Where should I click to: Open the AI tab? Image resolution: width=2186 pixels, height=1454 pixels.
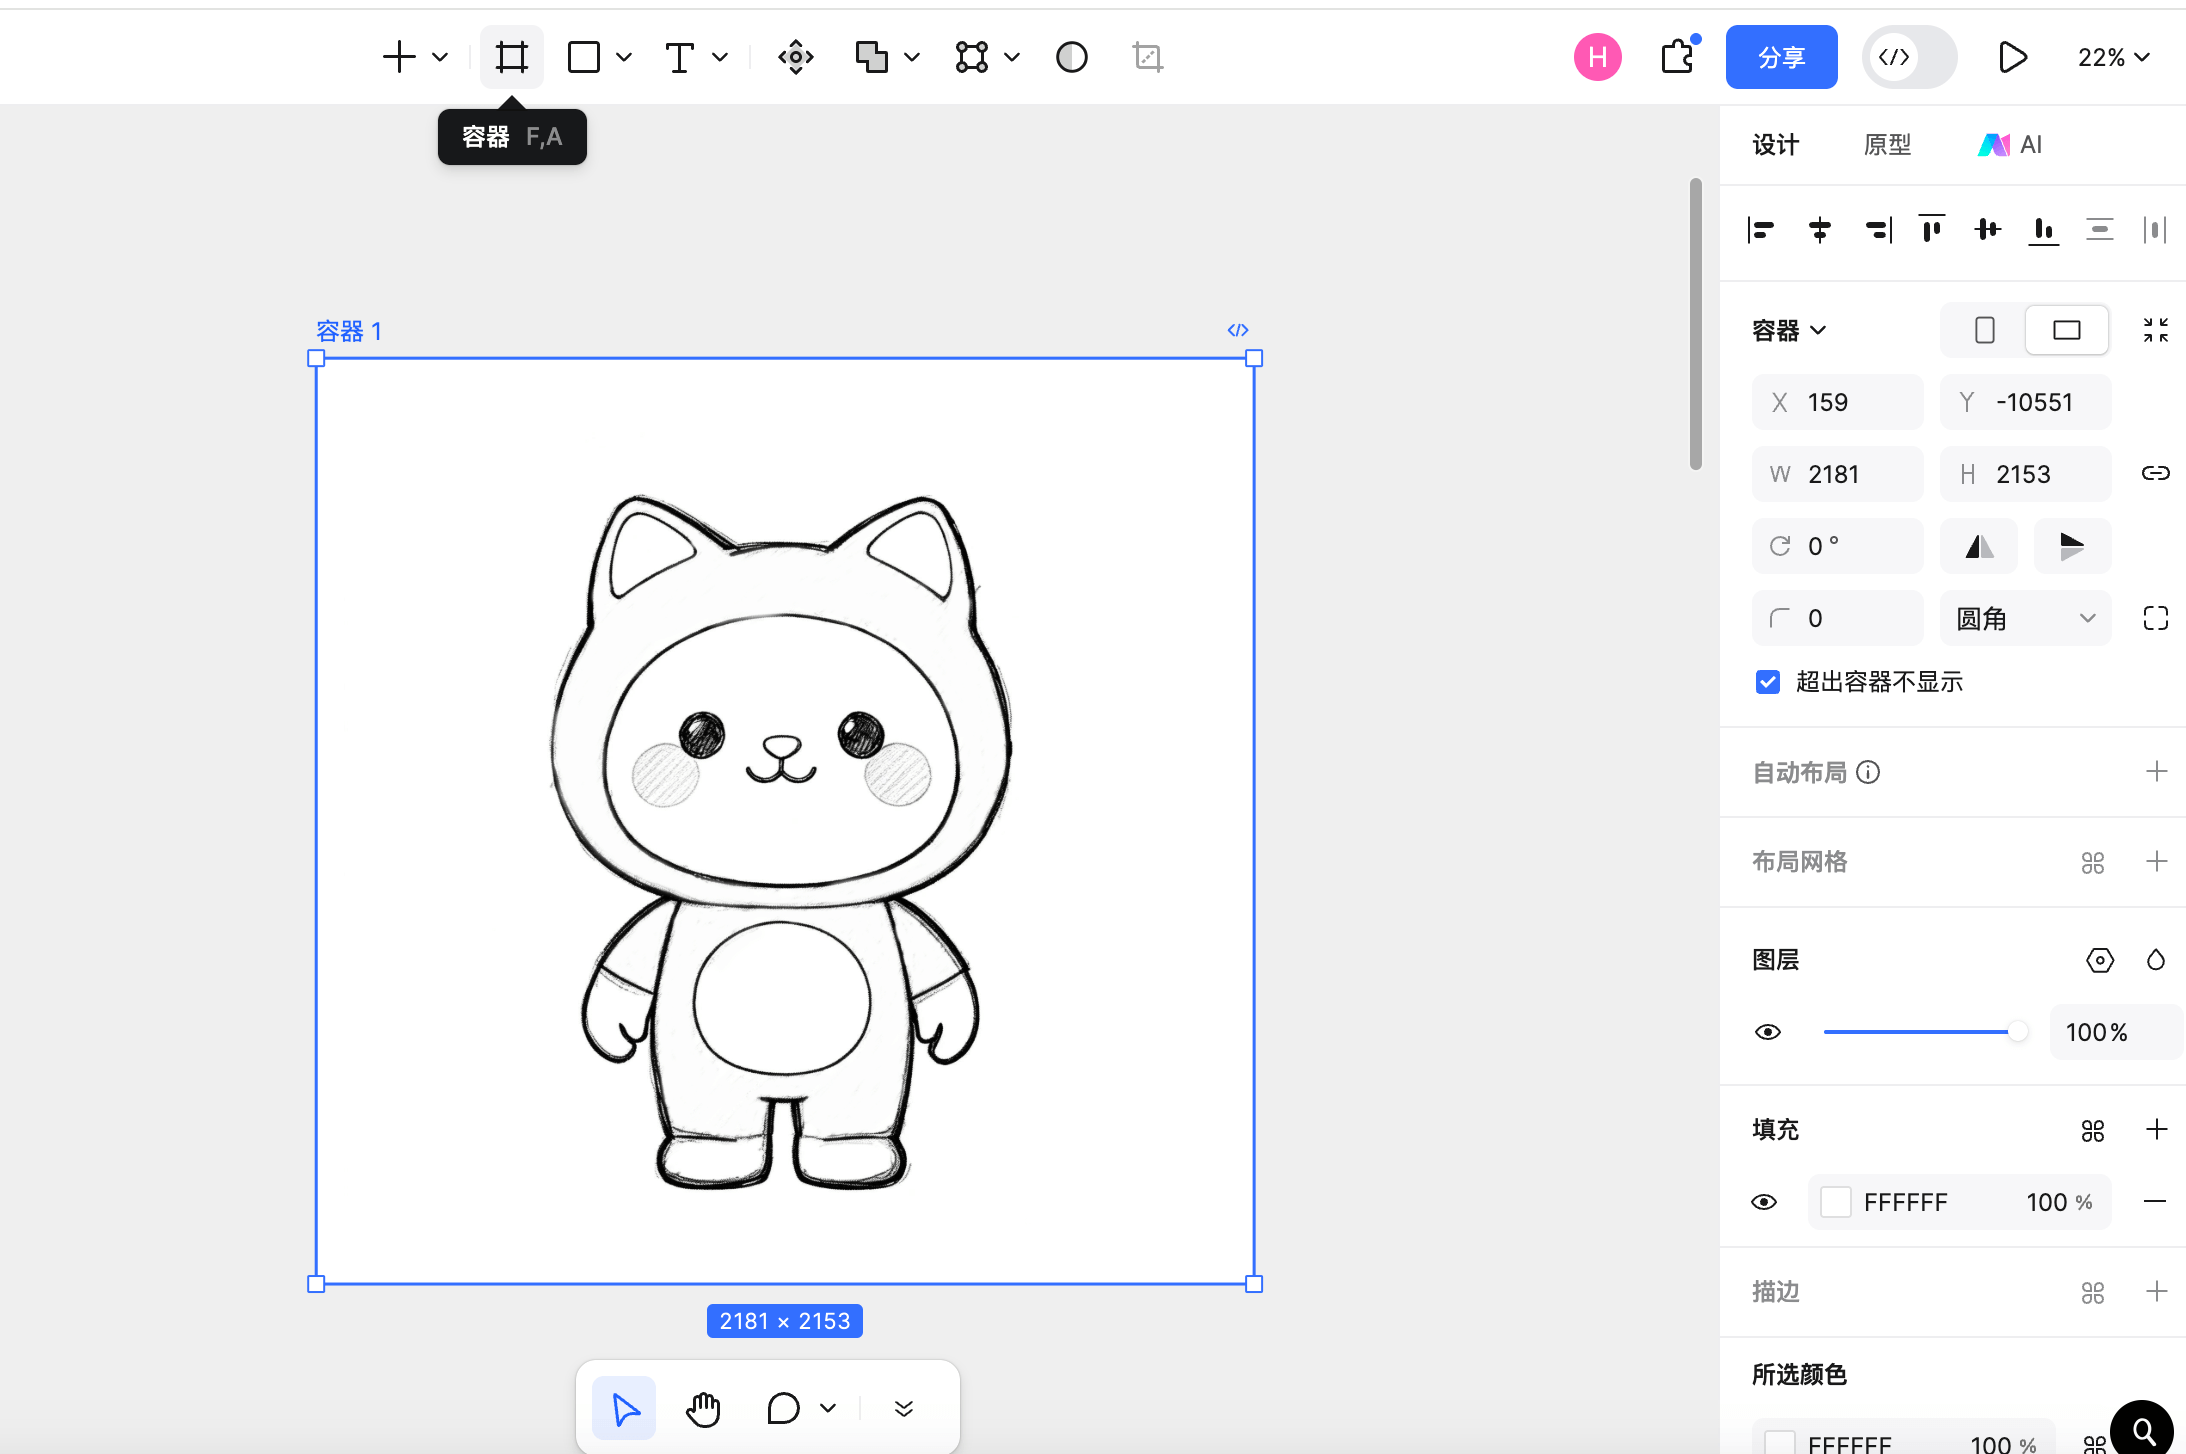pos(2011,145)
